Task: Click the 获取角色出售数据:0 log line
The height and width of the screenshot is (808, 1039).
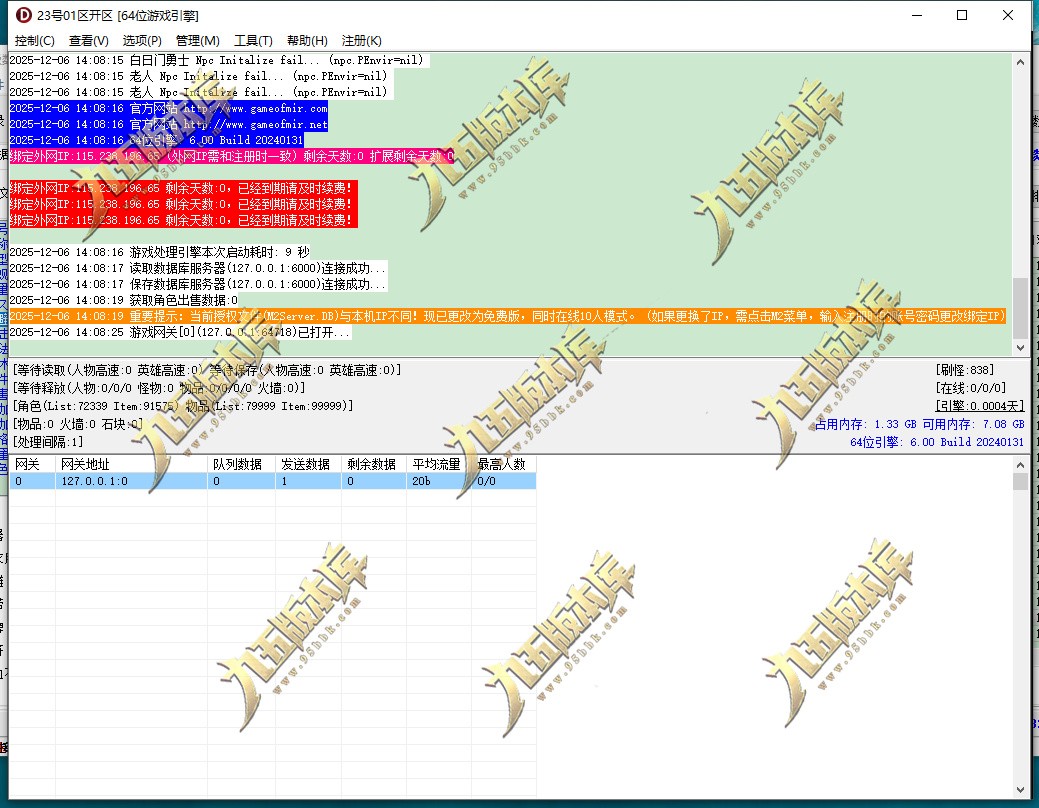Action: (124, 300)
